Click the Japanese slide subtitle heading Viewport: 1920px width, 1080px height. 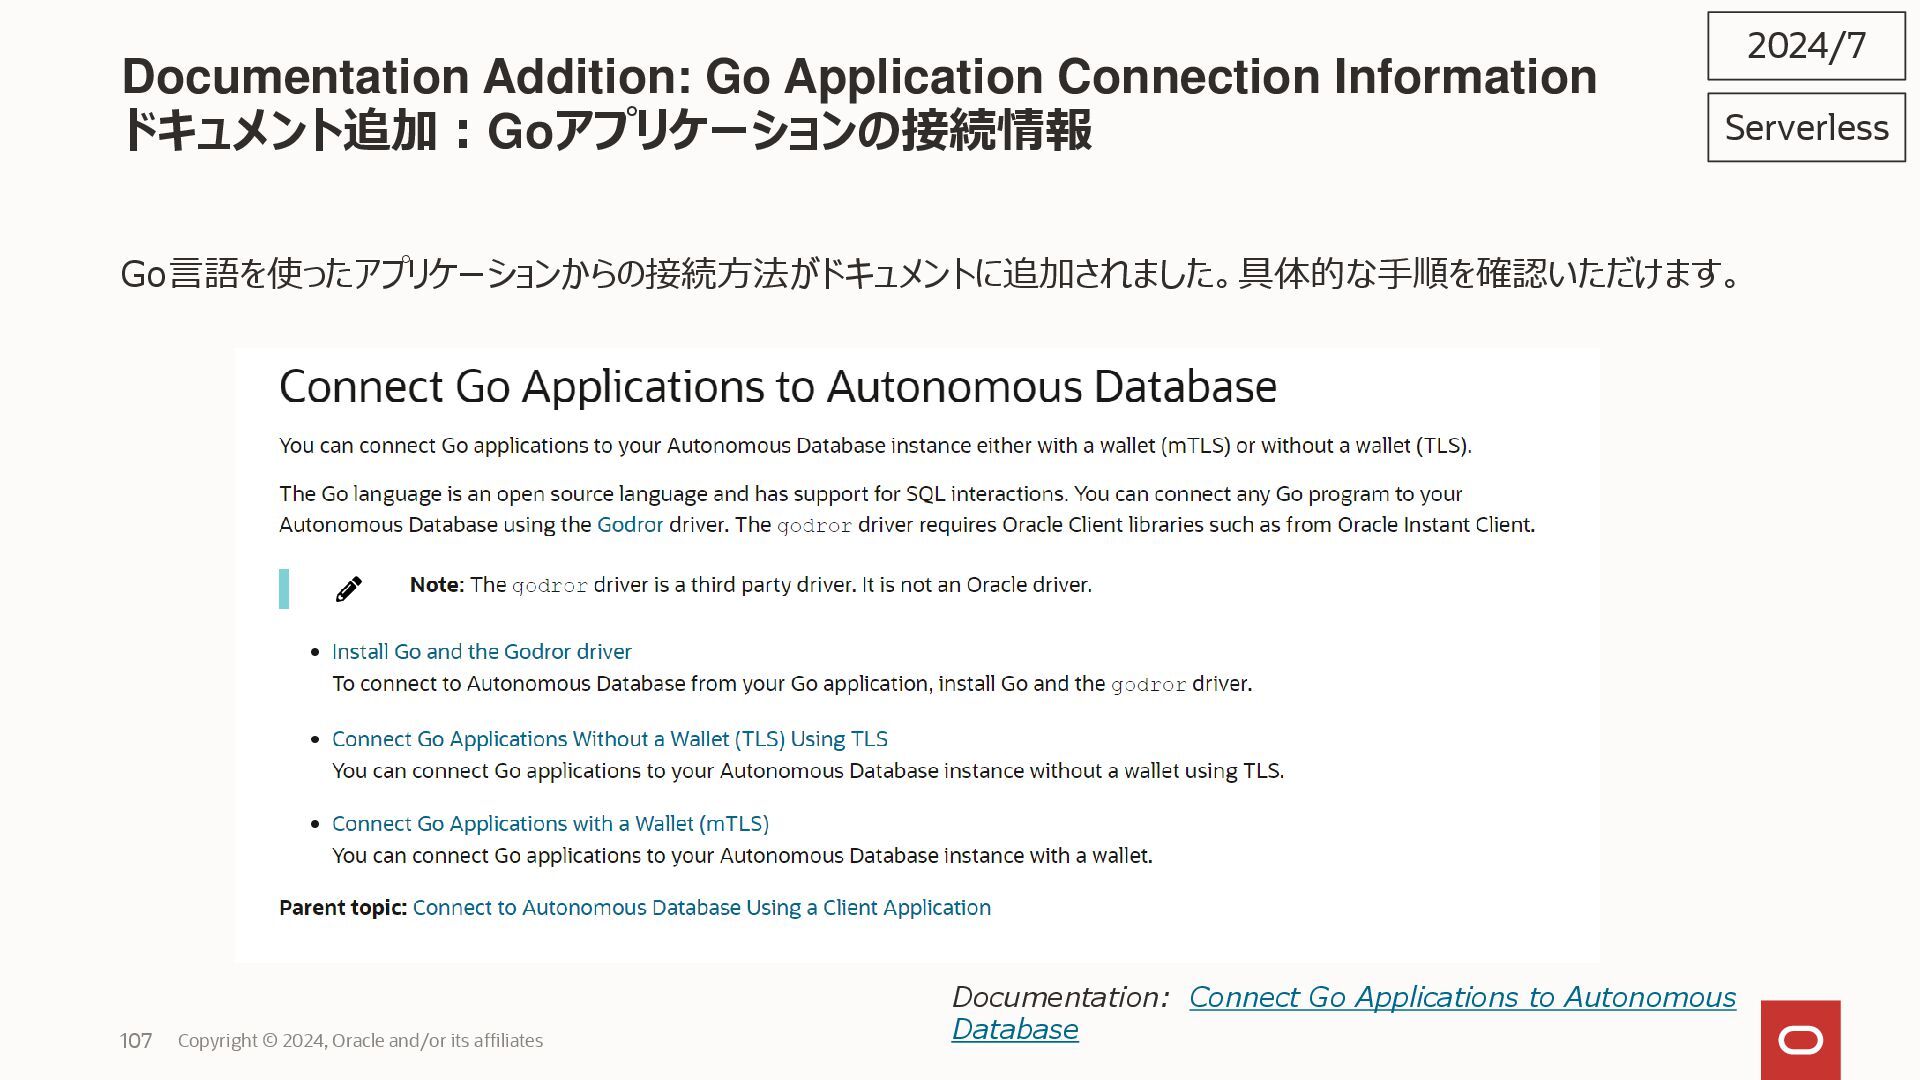605,131
